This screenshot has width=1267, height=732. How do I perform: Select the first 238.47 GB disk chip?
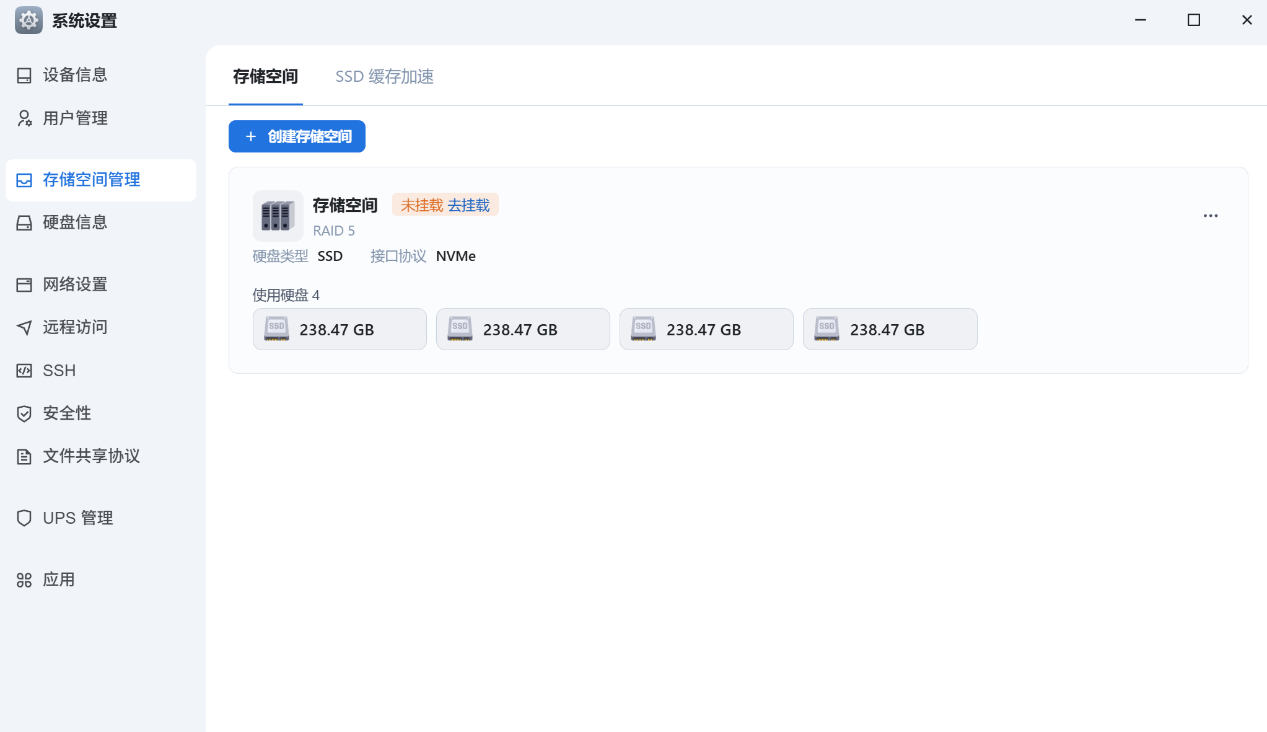pyautogui.click(x=340, y=329)
